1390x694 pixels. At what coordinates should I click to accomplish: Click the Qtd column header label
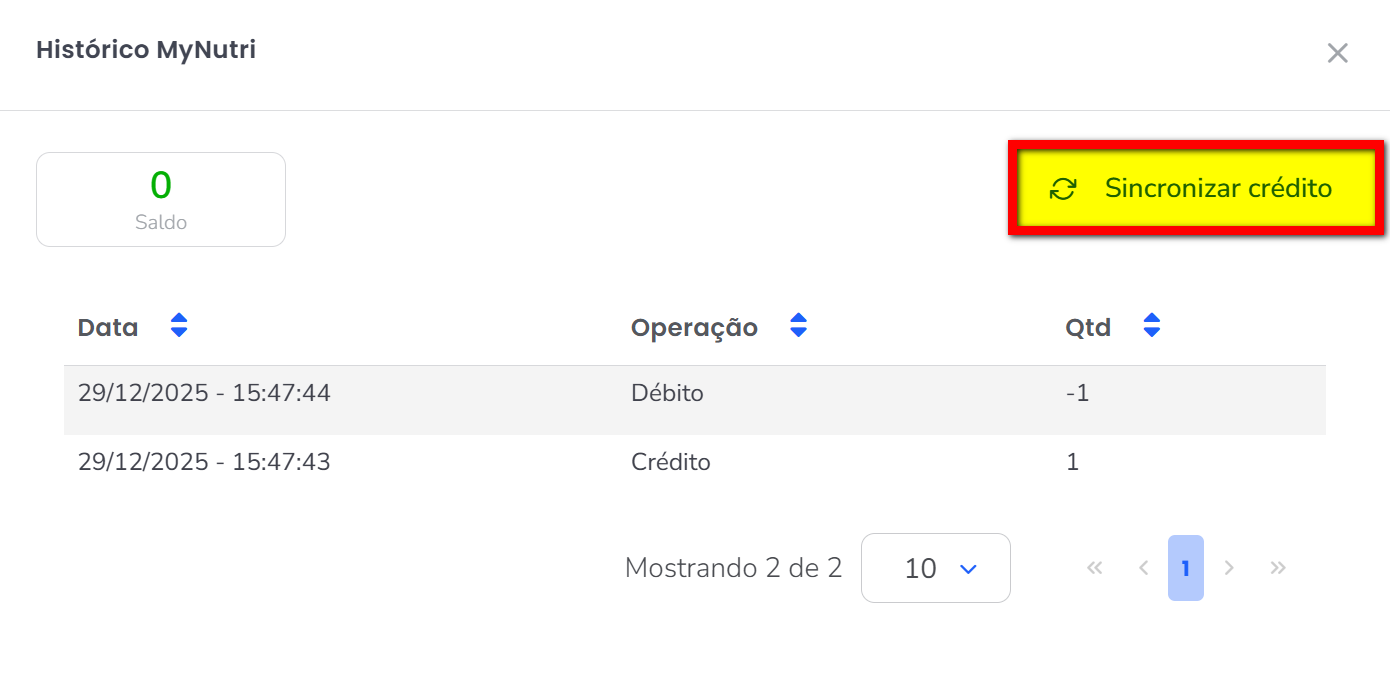[1088, 327]
